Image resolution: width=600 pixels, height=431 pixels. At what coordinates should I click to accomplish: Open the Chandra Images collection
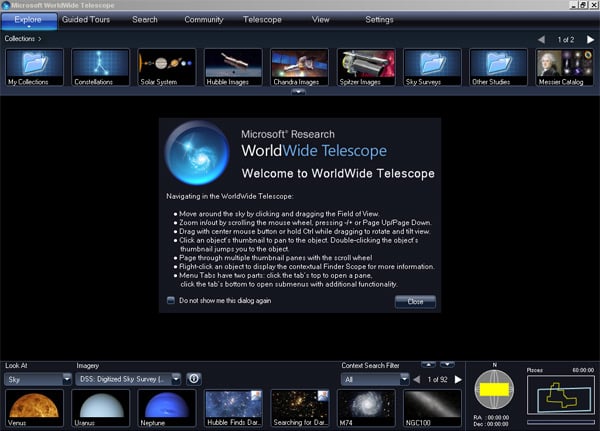point(300,67)
